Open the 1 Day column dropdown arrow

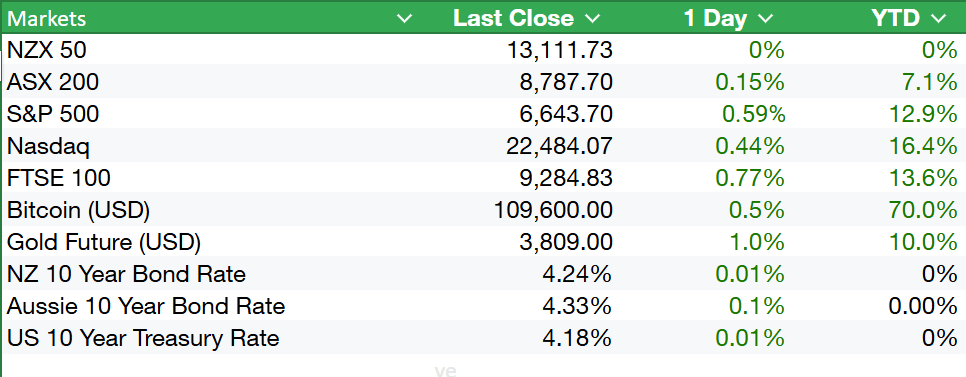[765, 18]
